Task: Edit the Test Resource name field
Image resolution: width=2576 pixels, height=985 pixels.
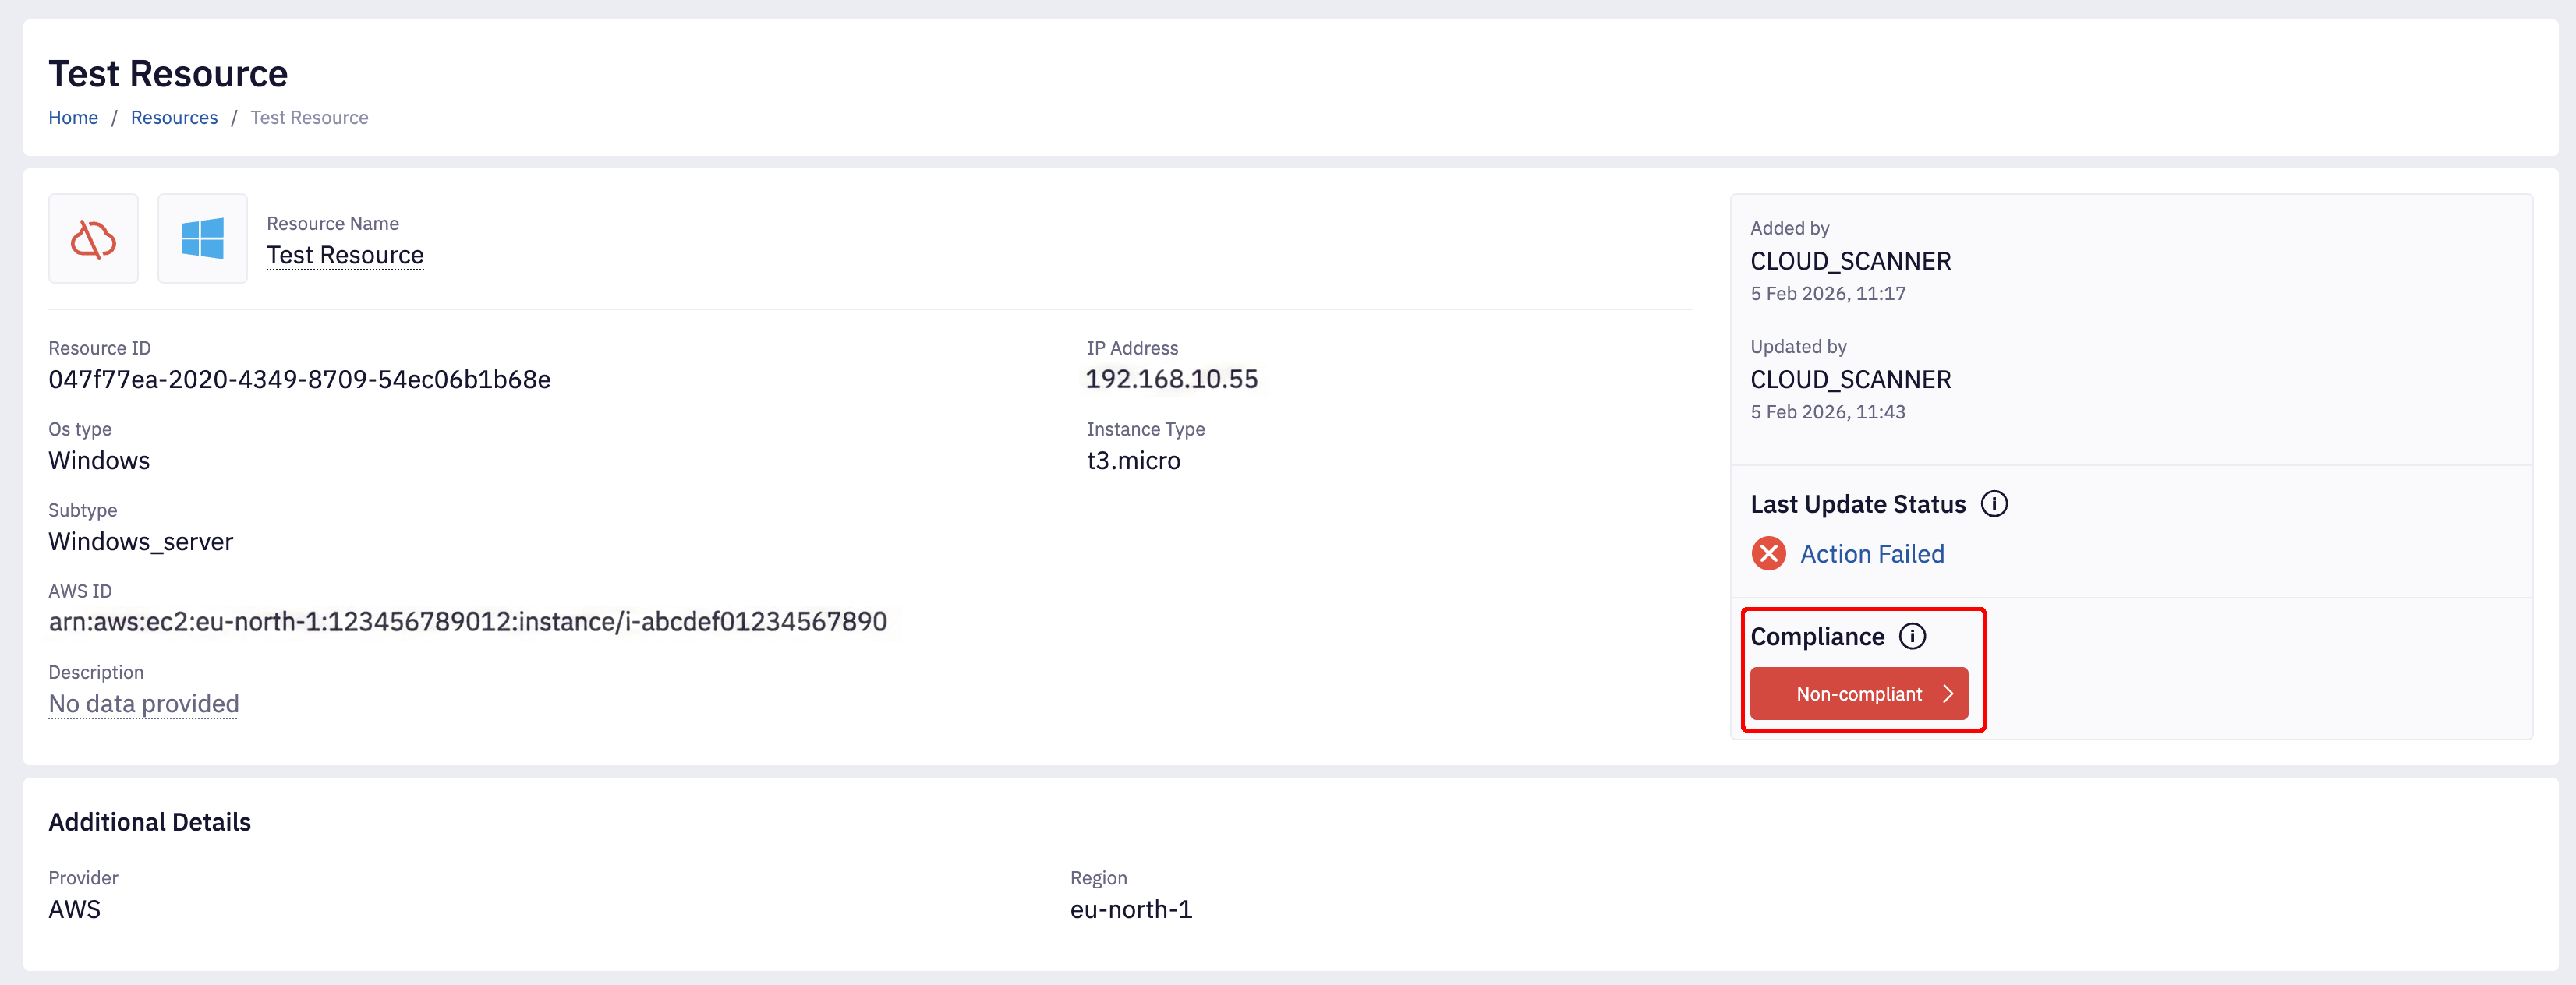Action: (x=345, y=255)
